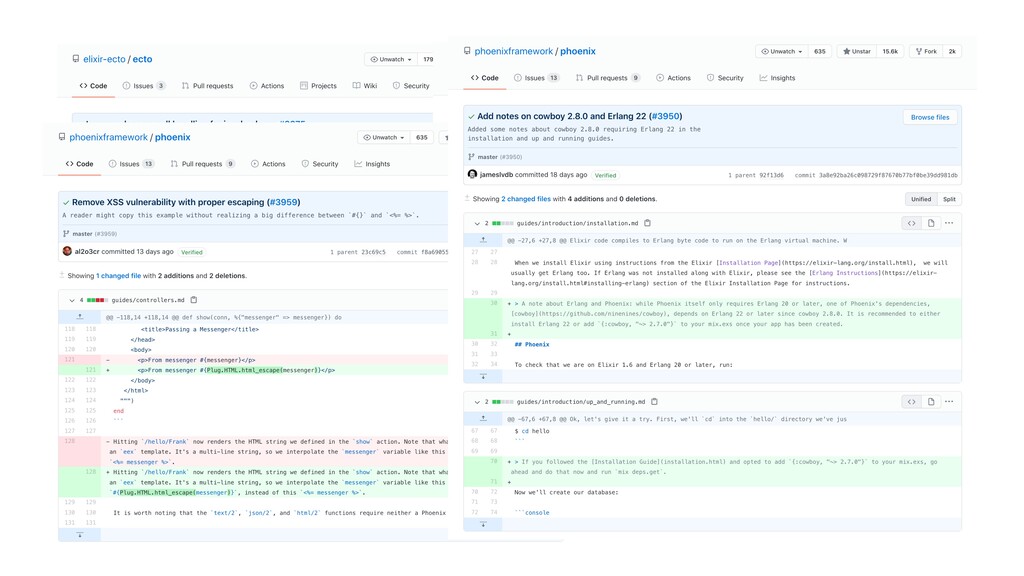Open Insights tab in left phoenix window
Screen dimensions: 1024x576
(x=372, y=164)
